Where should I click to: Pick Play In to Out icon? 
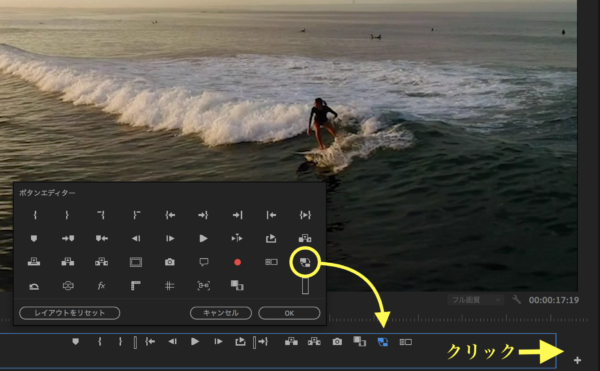pyautogui.click(x=305, y=215)
